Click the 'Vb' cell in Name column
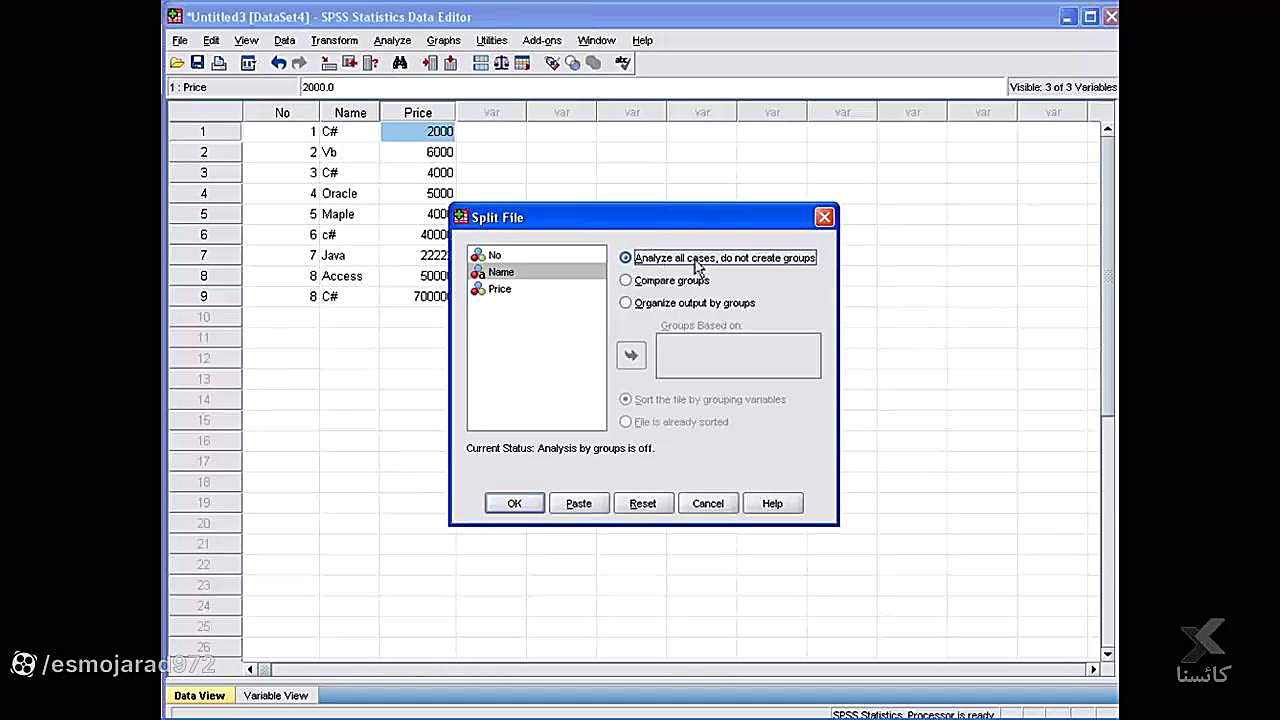The height and width of the screenshot is (720, 1280). pyautogui.click(x=350, y=152)
